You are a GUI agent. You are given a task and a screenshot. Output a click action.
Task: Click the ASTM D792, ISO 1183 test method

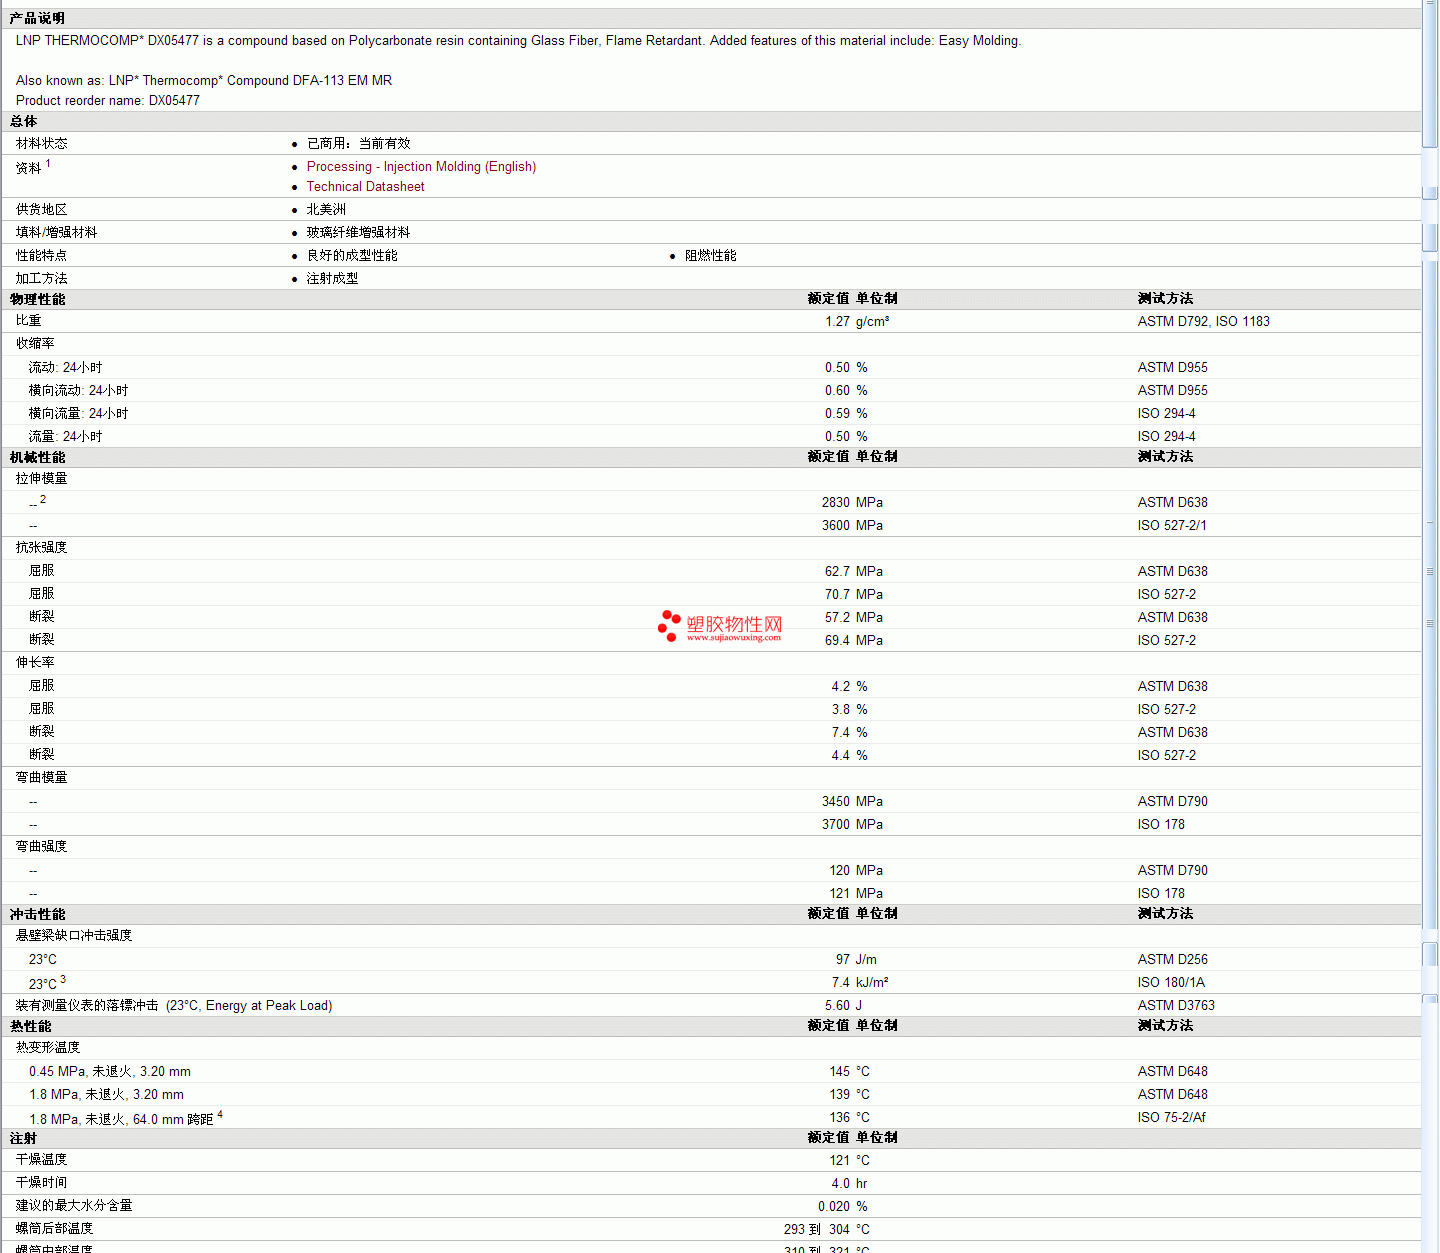[1203, 322]
